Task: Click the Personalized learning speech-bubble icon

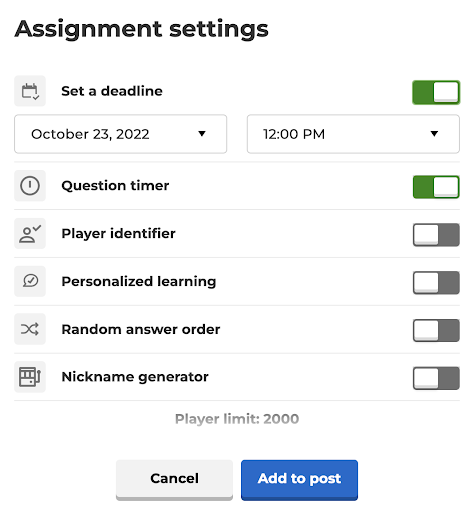Action: 30,281
